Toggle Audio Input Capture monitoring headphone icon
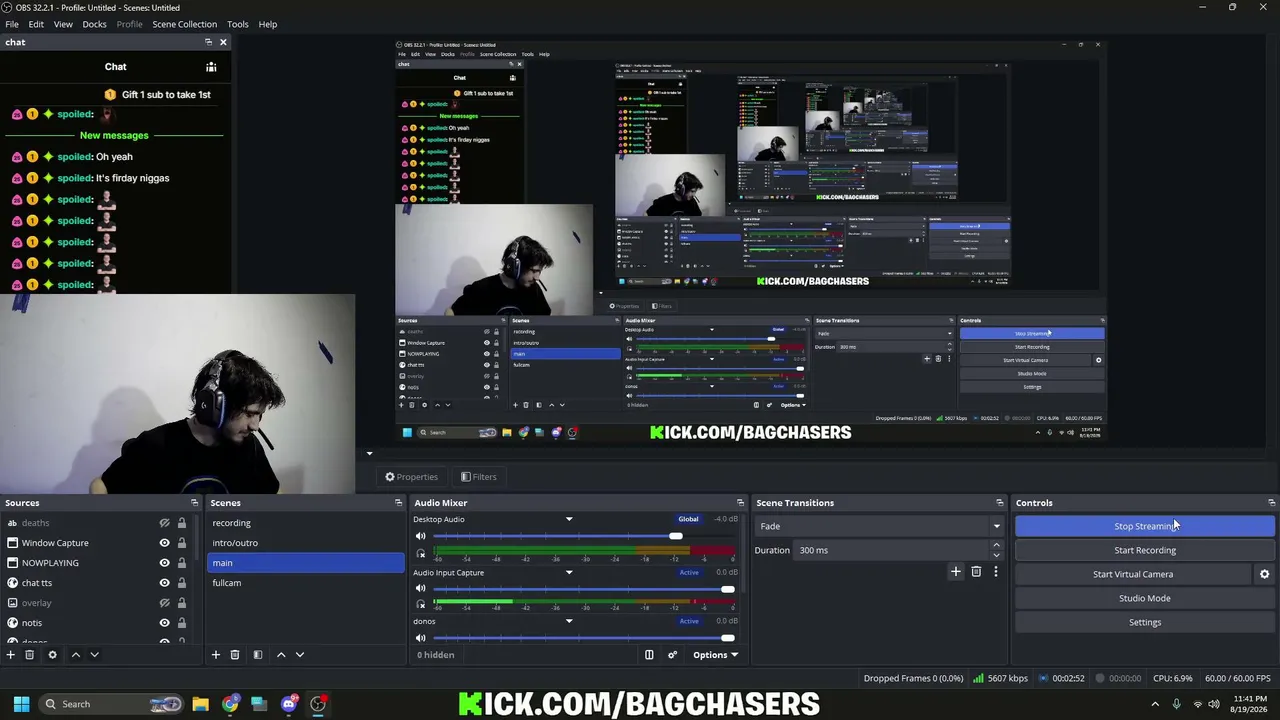This screenshot has height=720, width=1280. click(x=421, y=606)
